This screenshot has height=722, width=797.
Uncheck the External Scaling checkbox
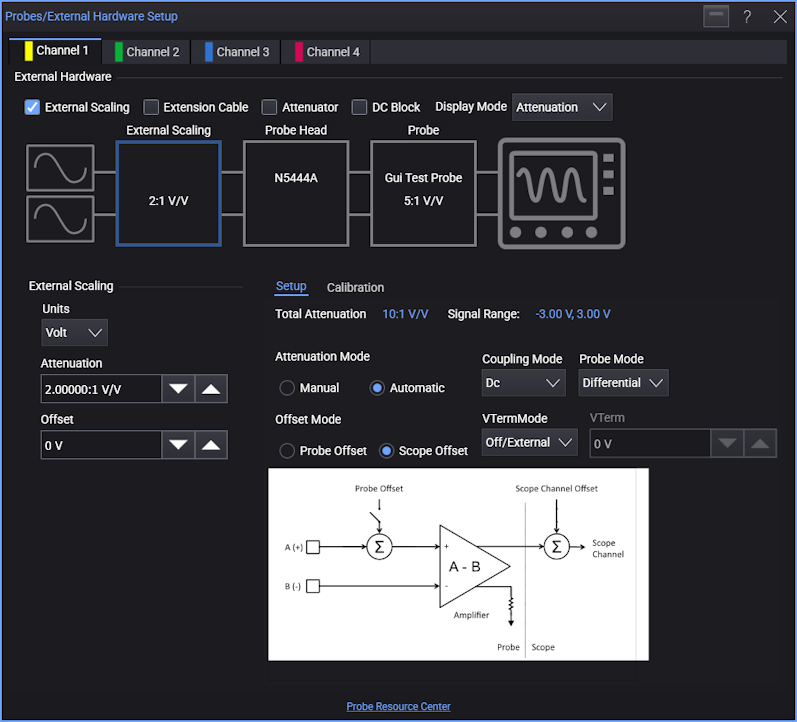[x=33, y=107]
